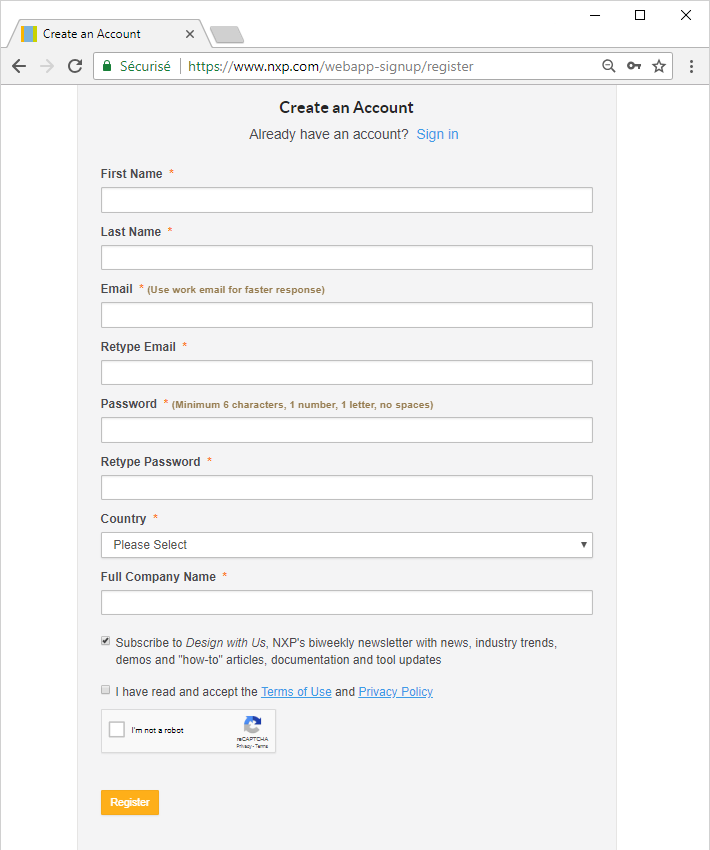Viewport: 710px width, 850px height.
Task: Click the First Name input field
Action: [346, 200]
